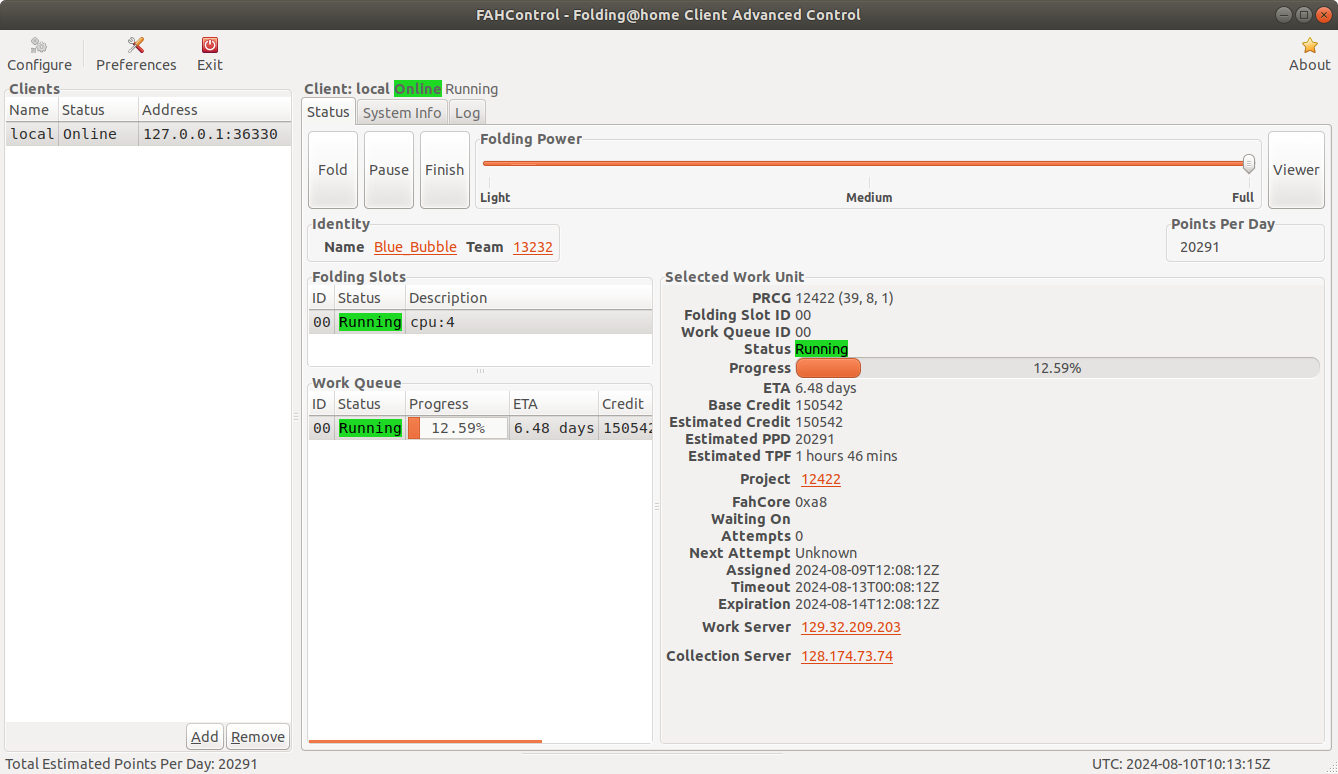Click the Exit toolbar icon
The height and width of the screenshot is (774, 1338).
coord(210,54)
